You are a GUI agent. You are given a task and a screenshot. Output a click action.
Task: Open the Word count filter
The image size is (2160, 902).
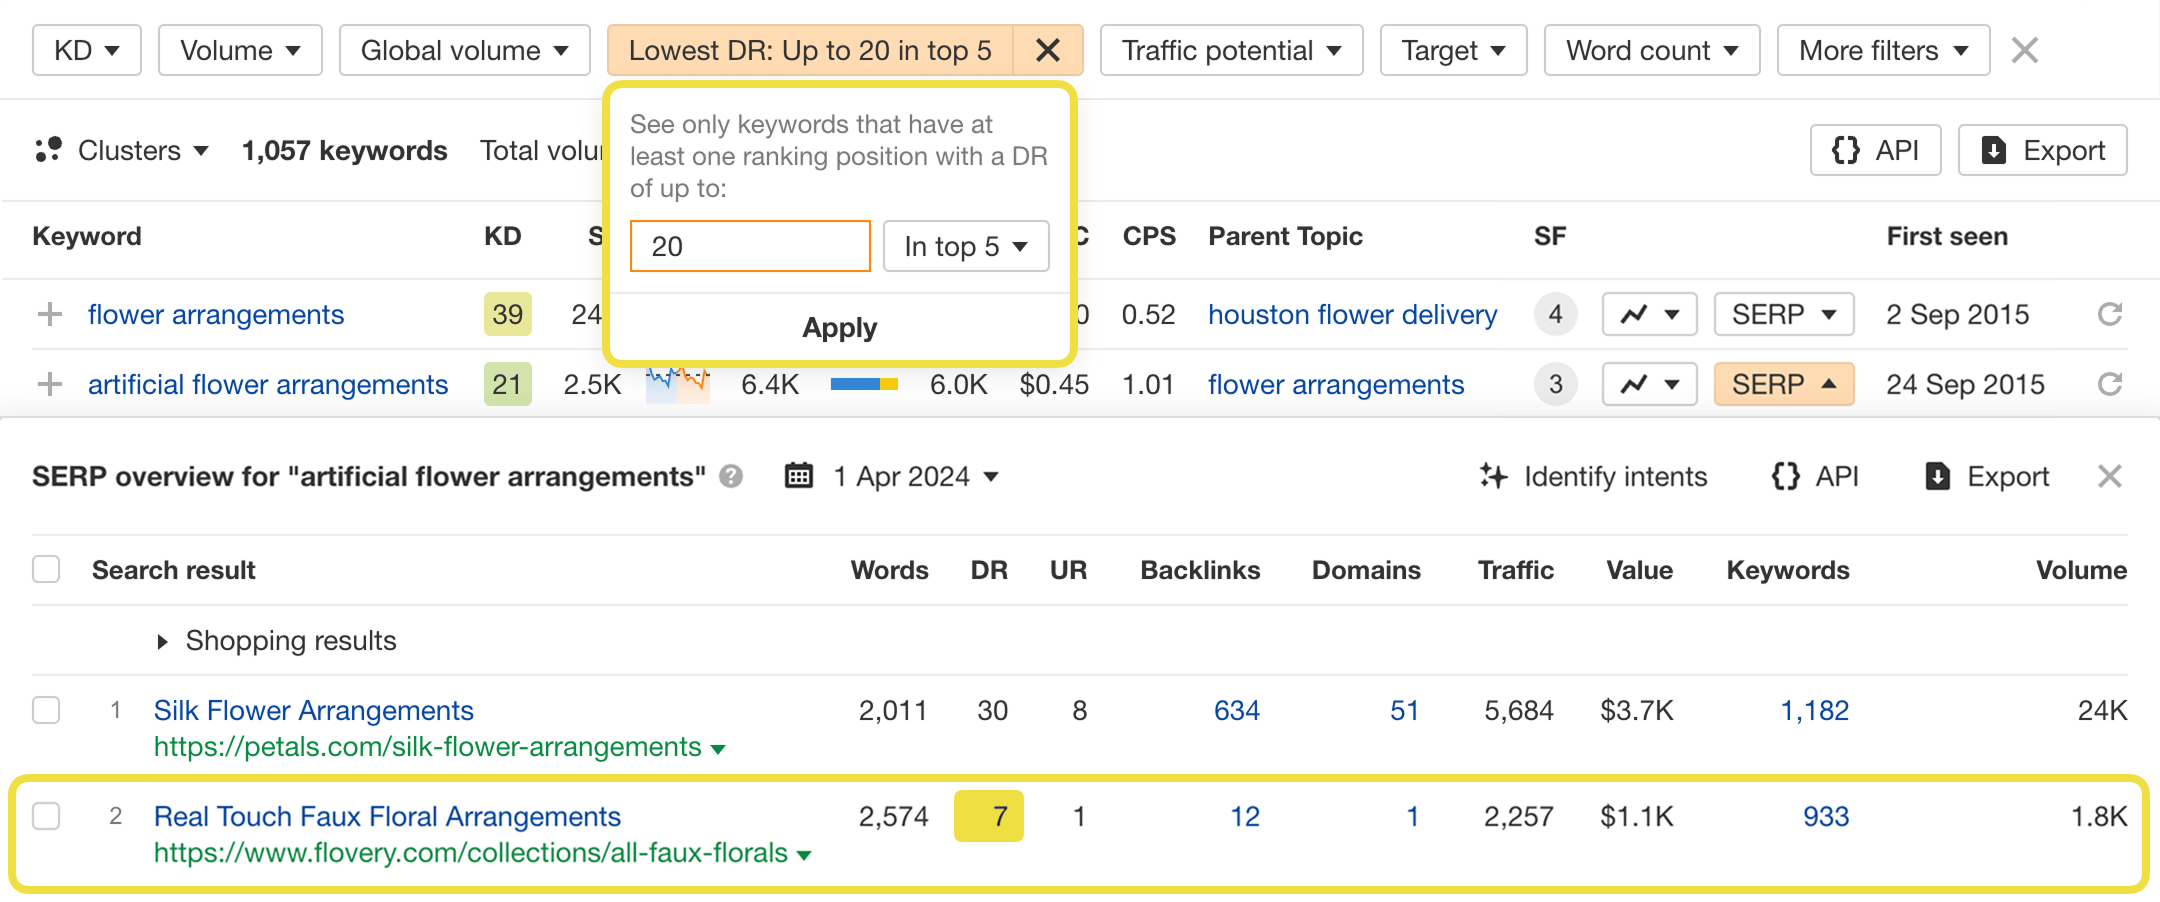coord(1652,50)
